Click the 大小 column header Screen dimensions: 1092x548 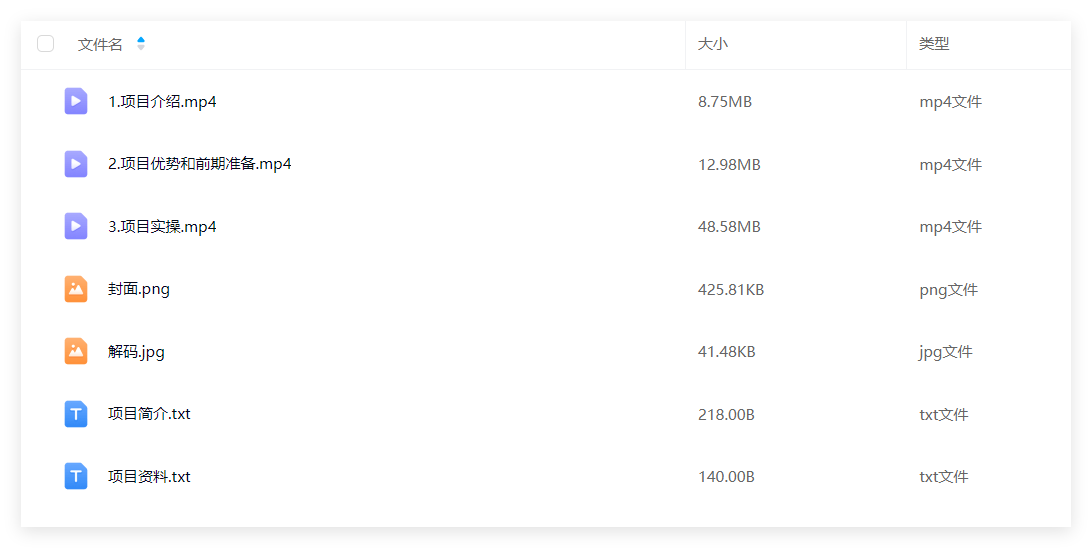click(712, 44)
